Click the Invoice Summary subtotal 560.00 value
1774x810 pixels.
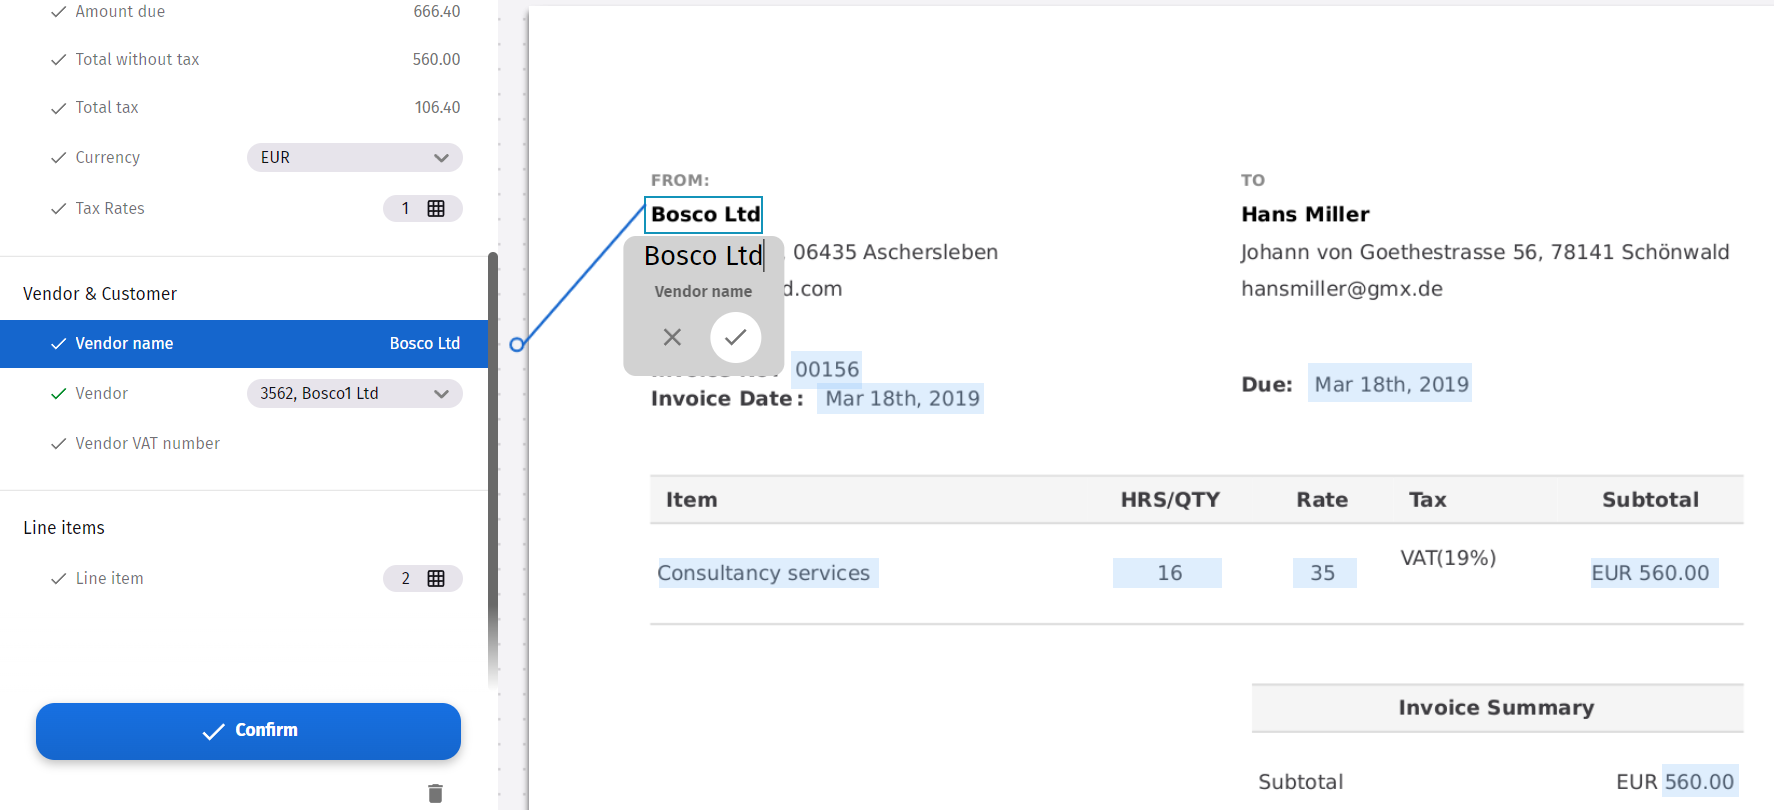pyautogui.click(x=1700, y=781)
